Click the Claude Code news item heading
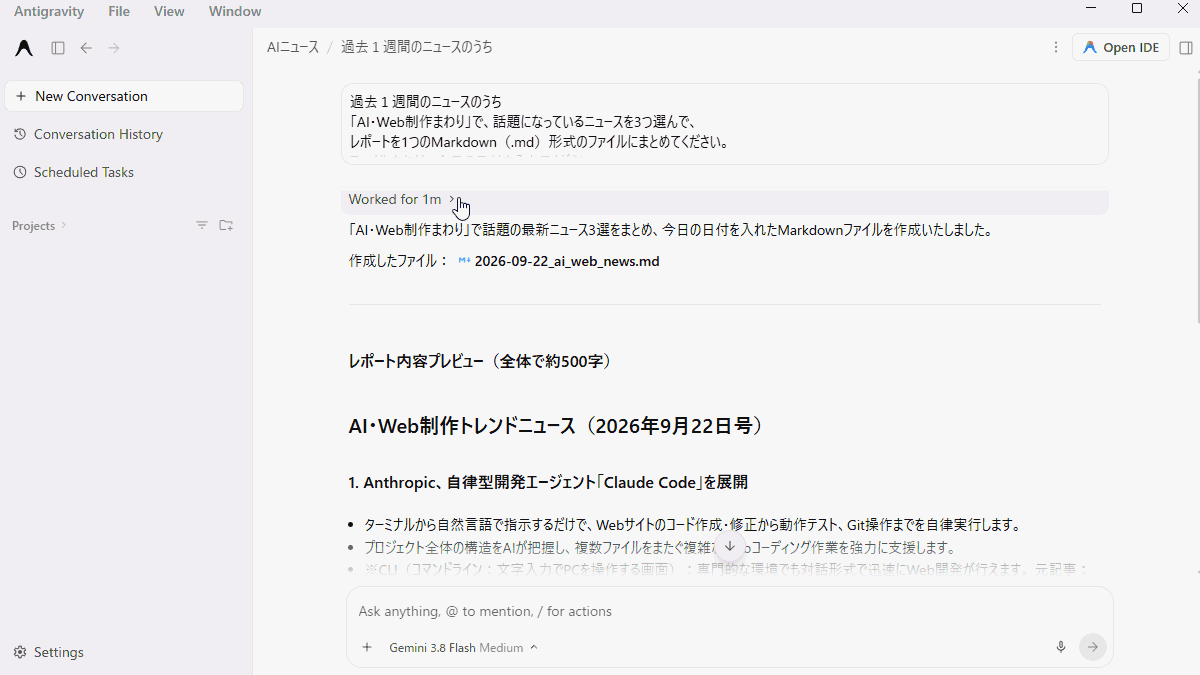This screenshot has width=1200, height=675. tap(548, 482)
